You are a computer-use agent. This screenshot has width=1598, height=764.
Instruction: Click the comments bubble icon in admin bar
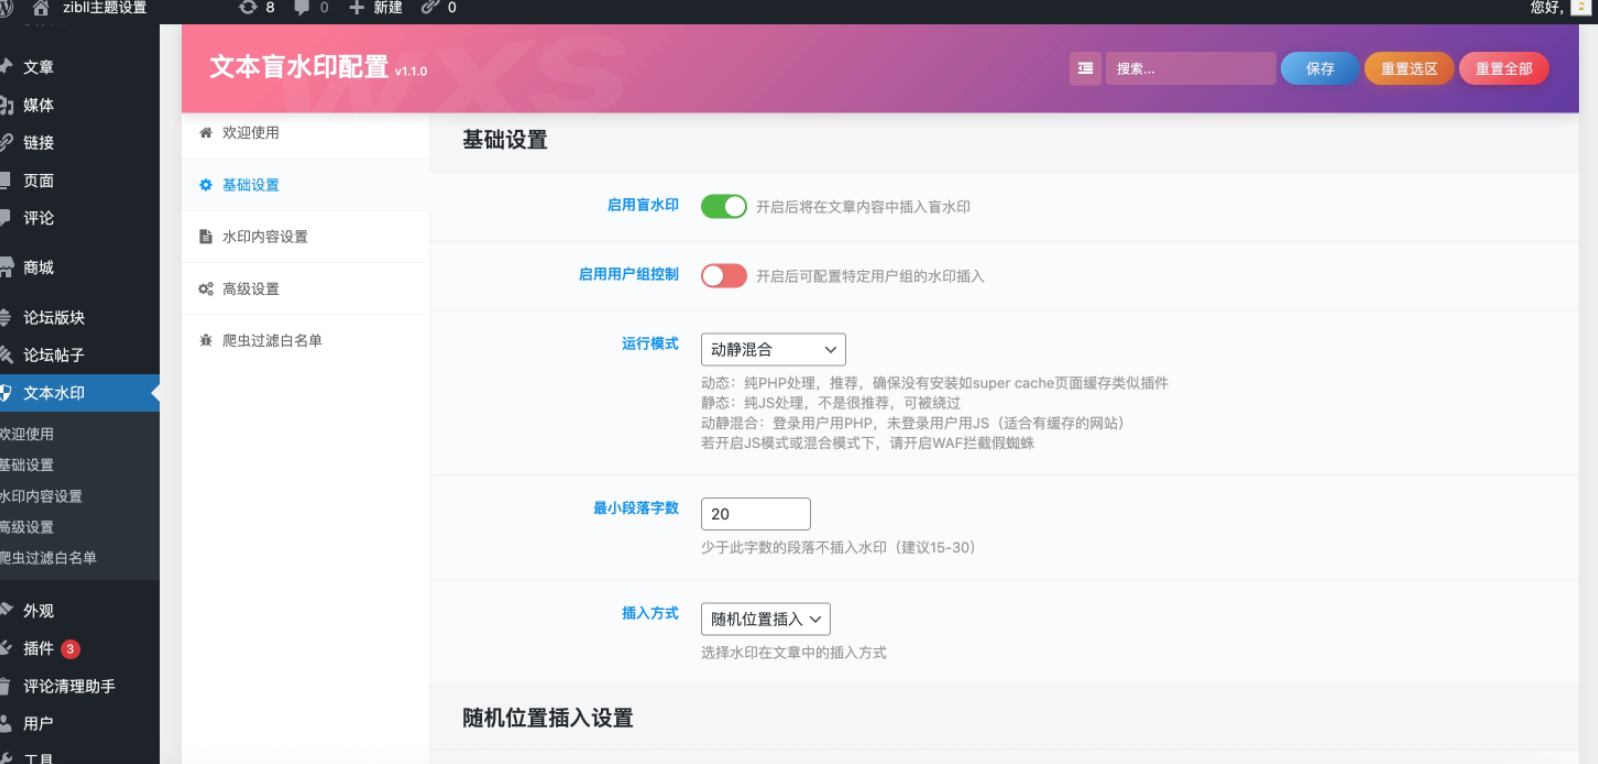point(302,8)
